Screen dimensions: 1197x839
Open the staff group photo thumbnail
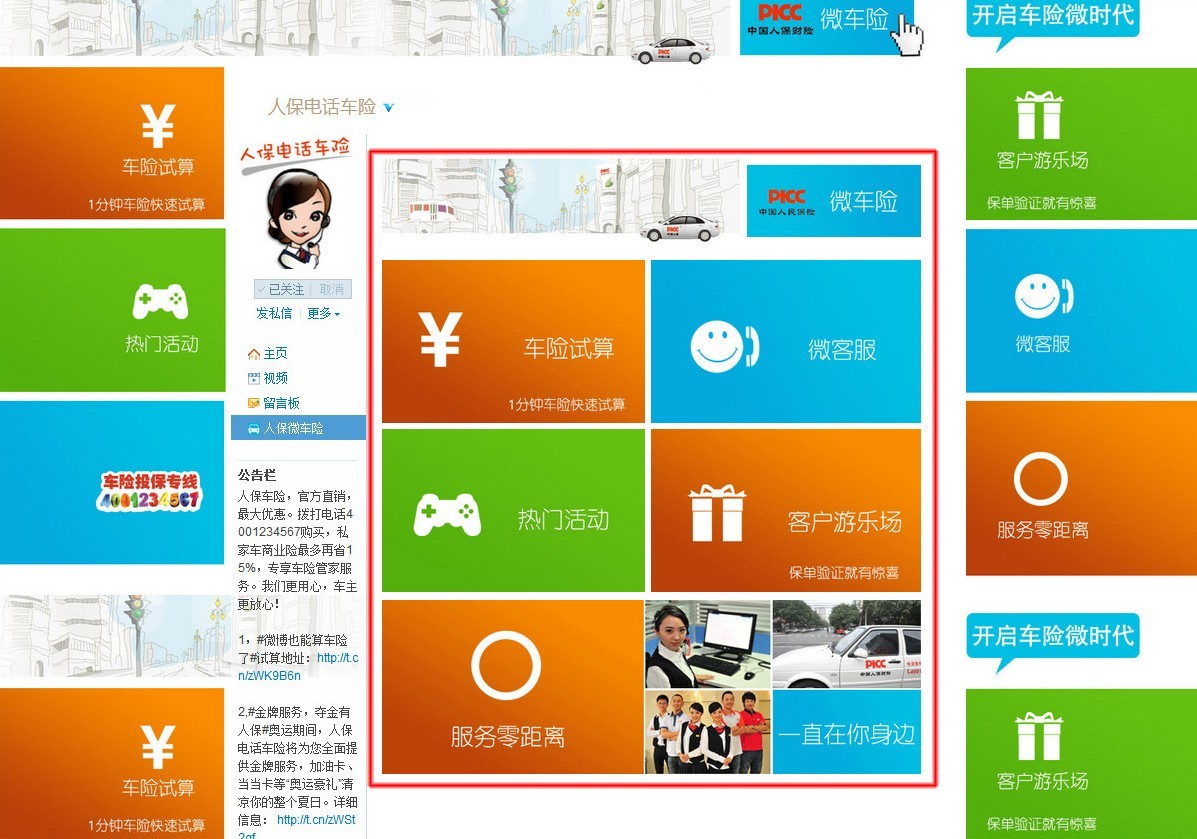(x=708, y=732)
